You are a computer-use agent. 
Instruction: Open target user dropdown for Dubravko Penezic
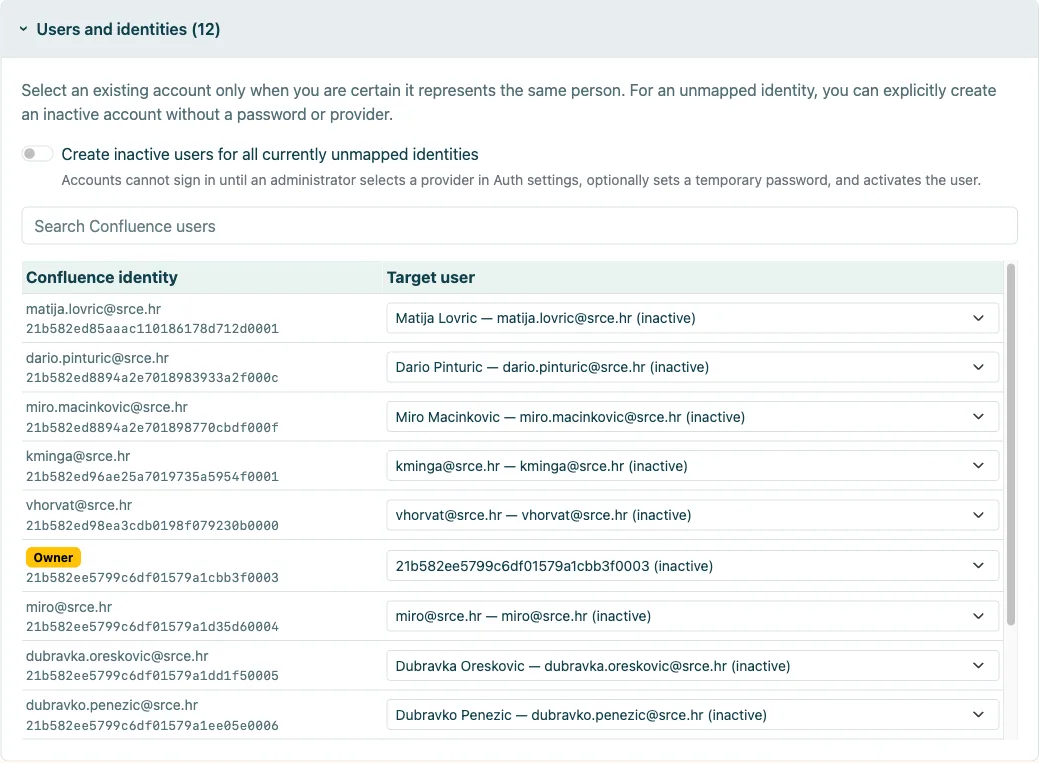pos(692,715)
